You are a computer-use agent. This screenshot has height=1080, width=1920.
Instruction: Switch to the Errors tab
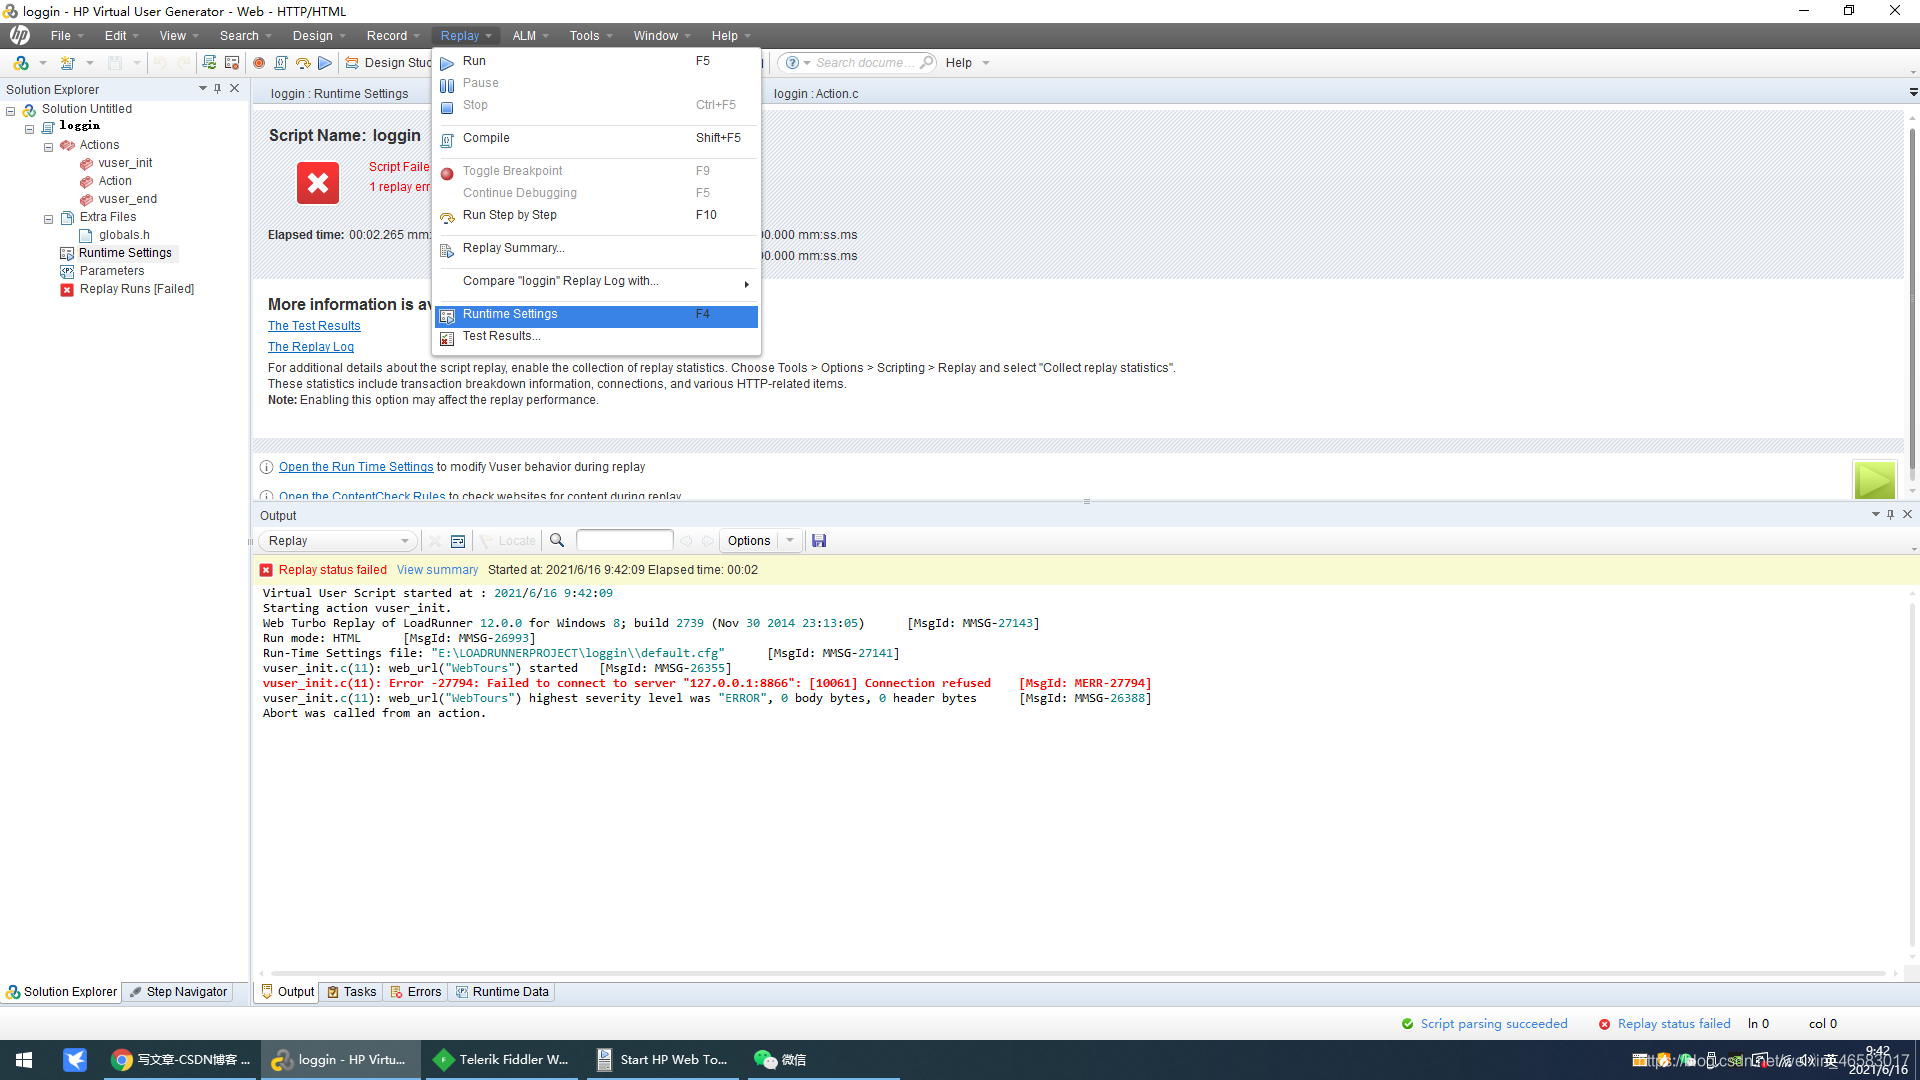click(x=416, y=992)
